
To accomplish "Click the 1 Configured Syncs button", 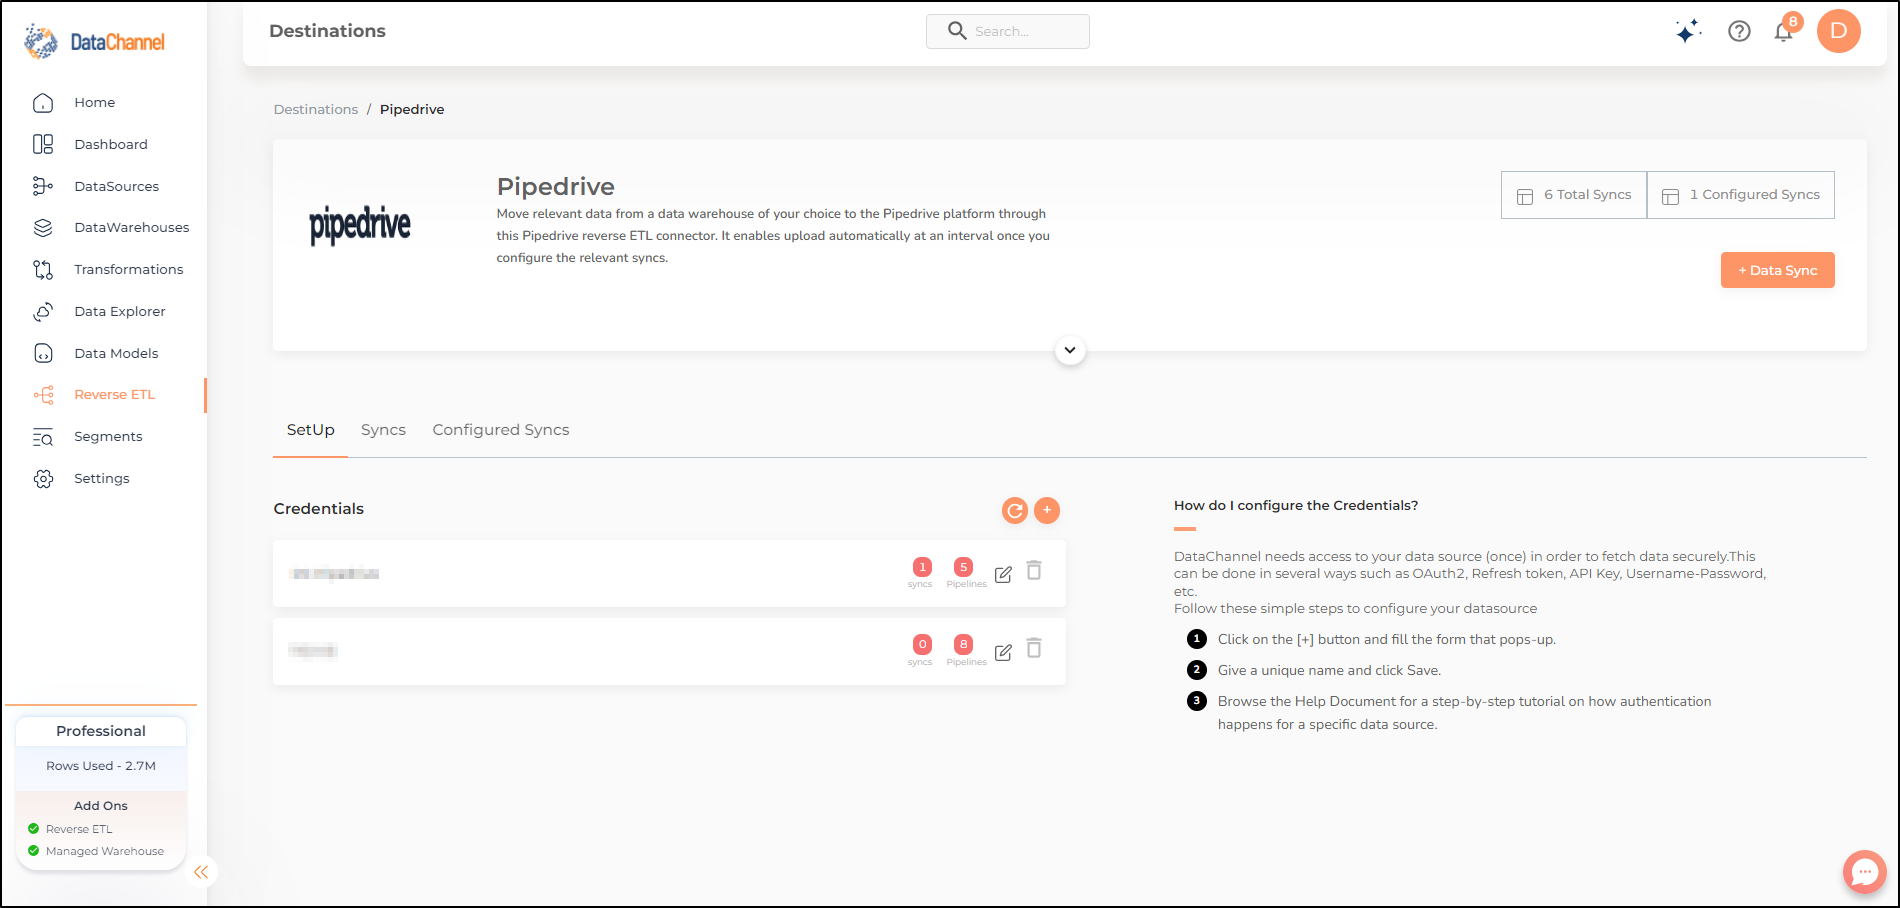I will [x=1741, y=195].
